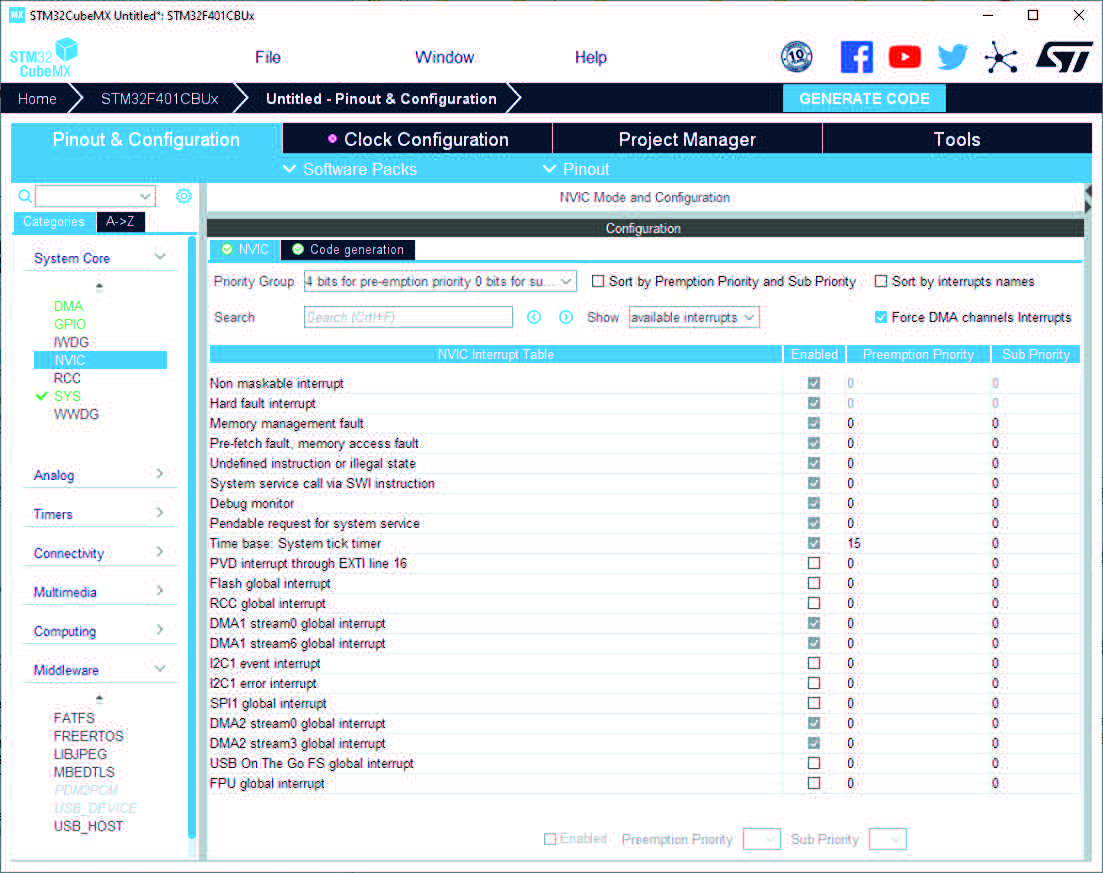Select the NVIC configuration tab

(244, 250)
